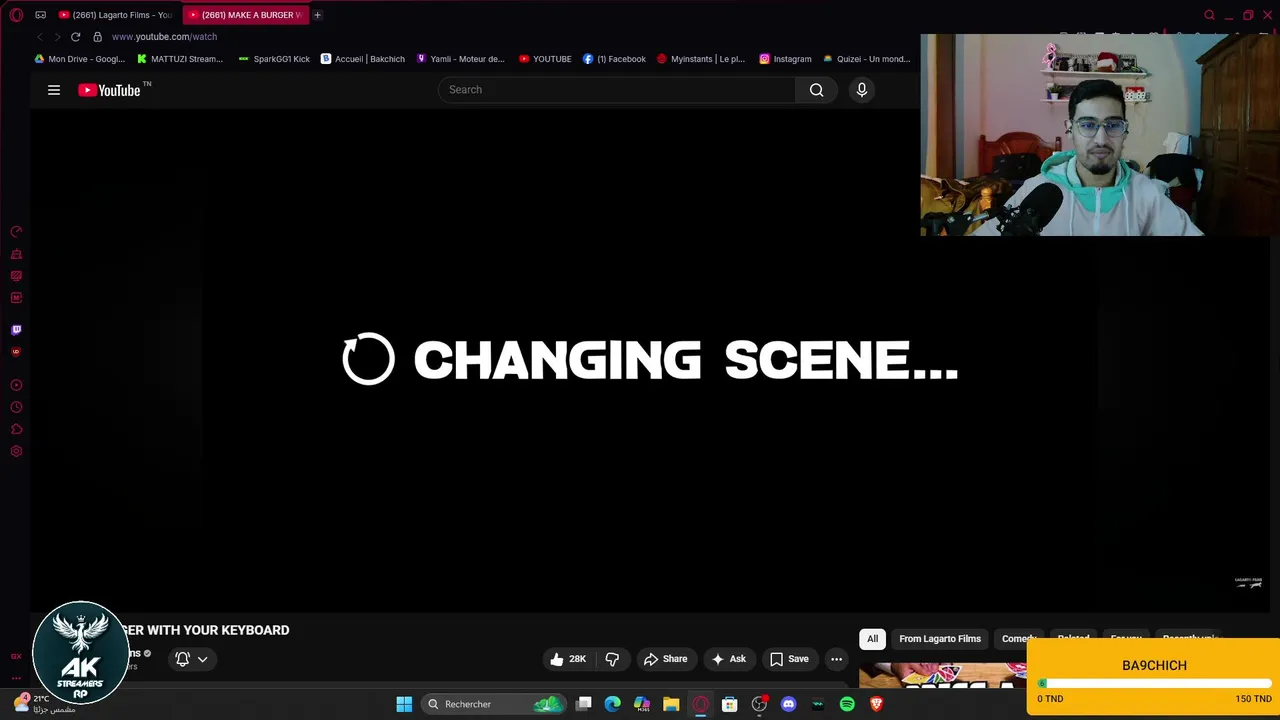Screen dimensions: 1280x720
Task: Open the YOUTUBE bookmark
Action: point(545,59)
